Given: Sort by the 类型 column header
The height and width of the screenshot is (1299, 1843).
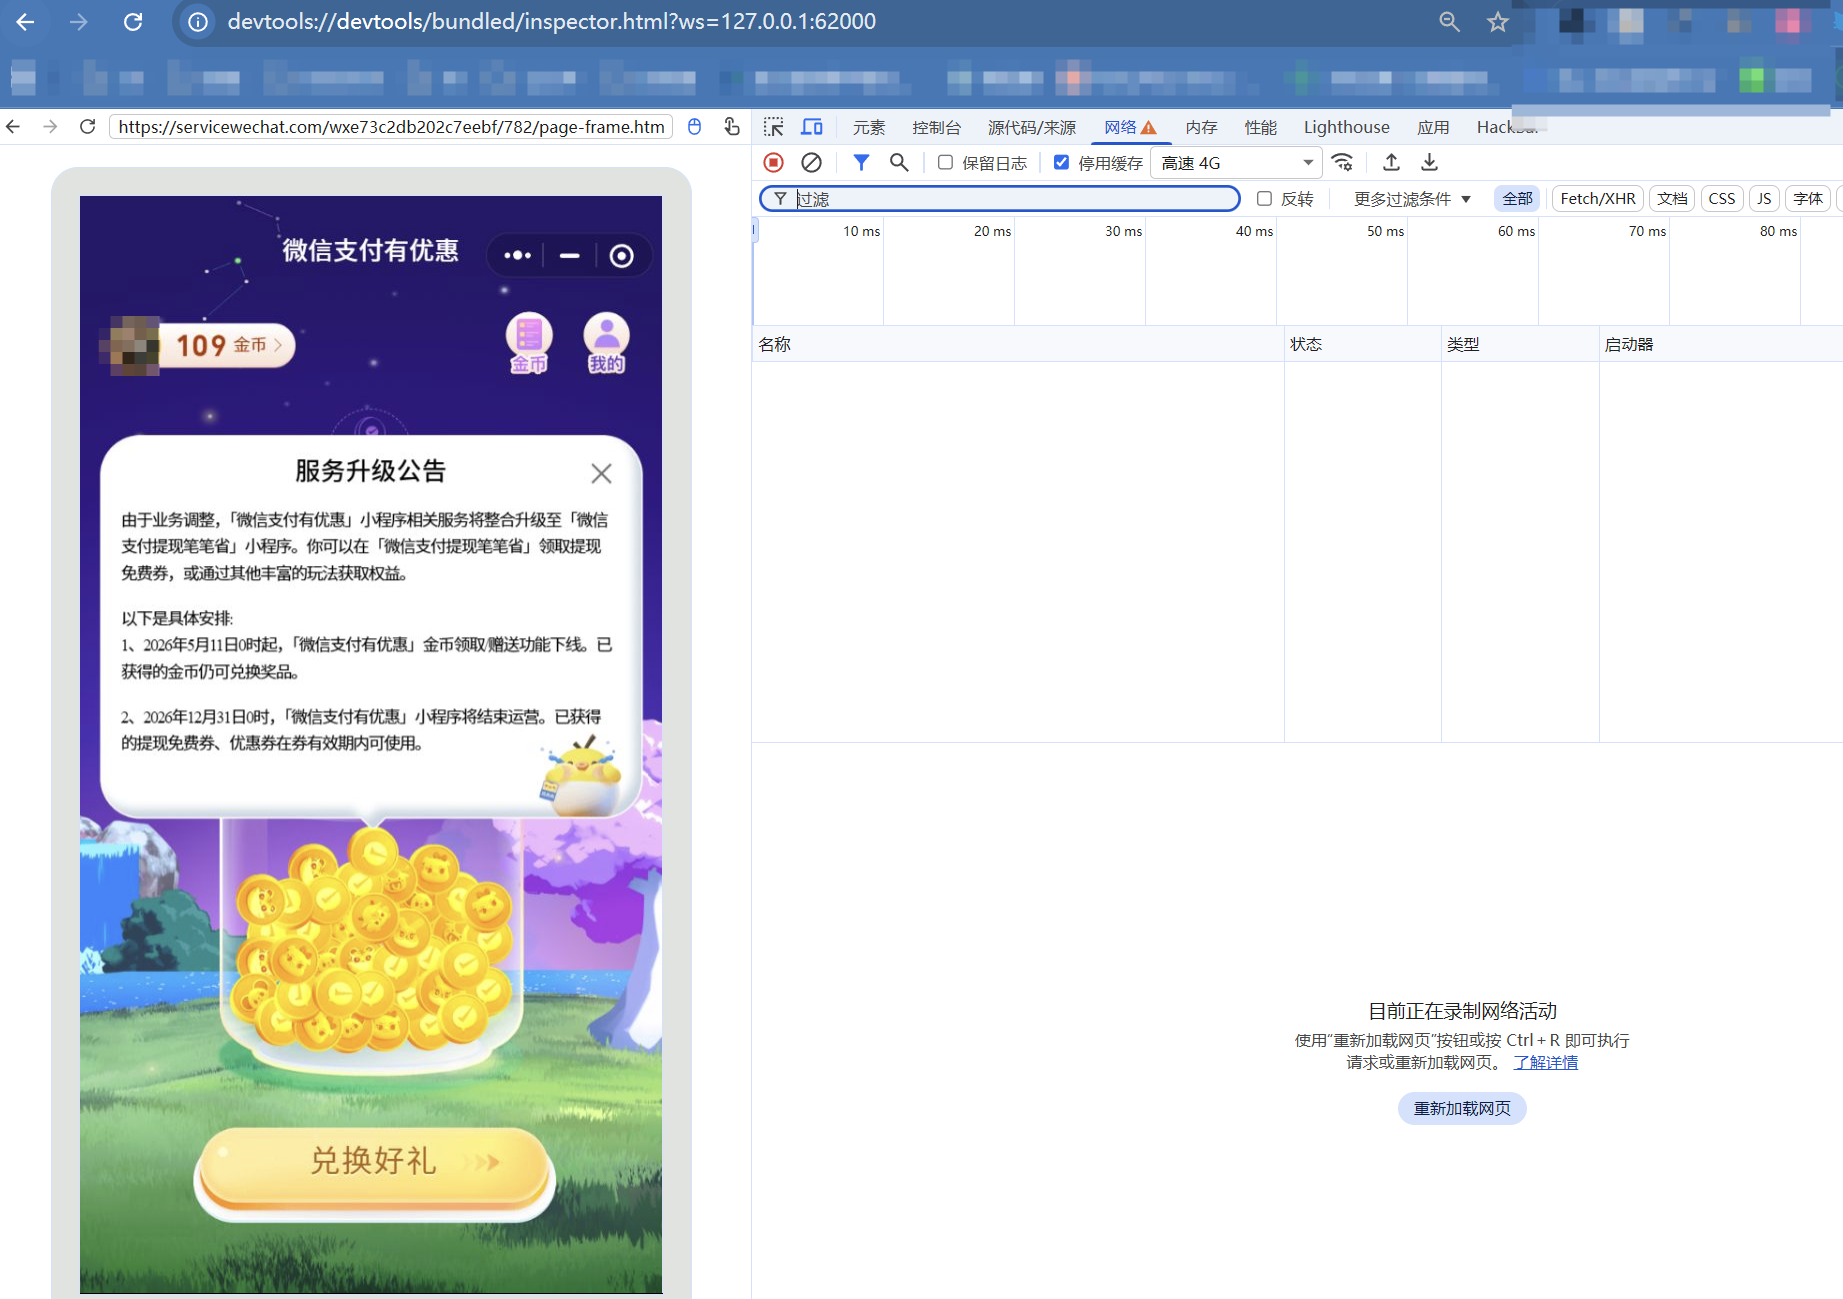Looking at the screenshot, I should (1520, 344).
